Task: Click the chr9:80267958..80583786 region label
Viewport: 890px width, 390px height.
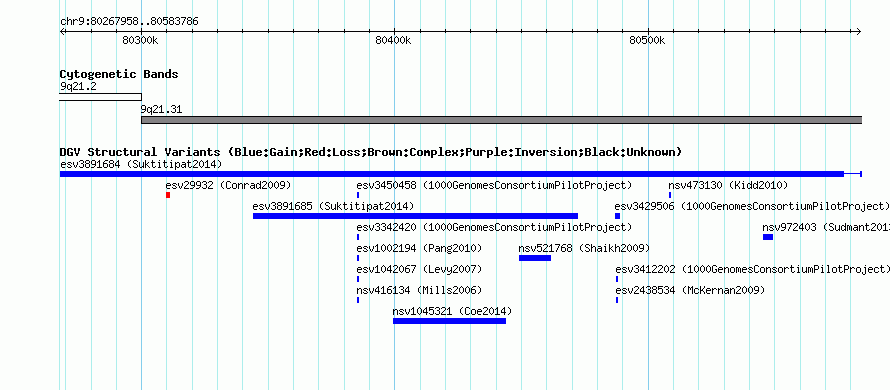Action: pos(129,22)
